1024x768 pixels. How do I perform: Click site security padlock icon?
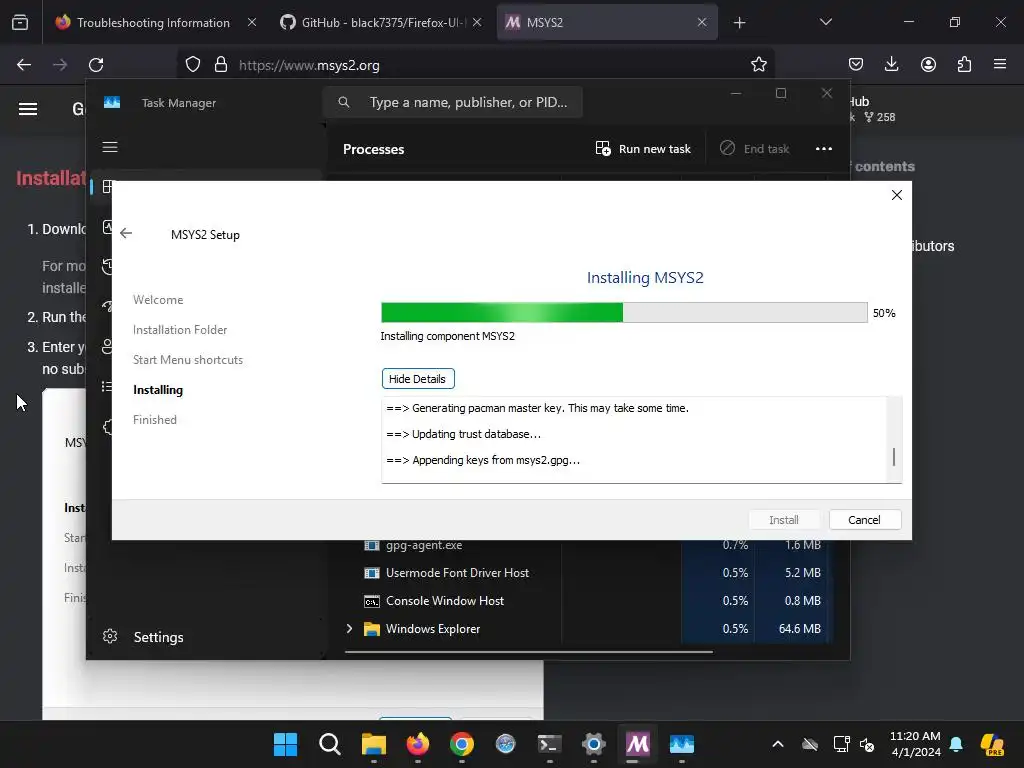pyautogui.click(x=221, y=65)
